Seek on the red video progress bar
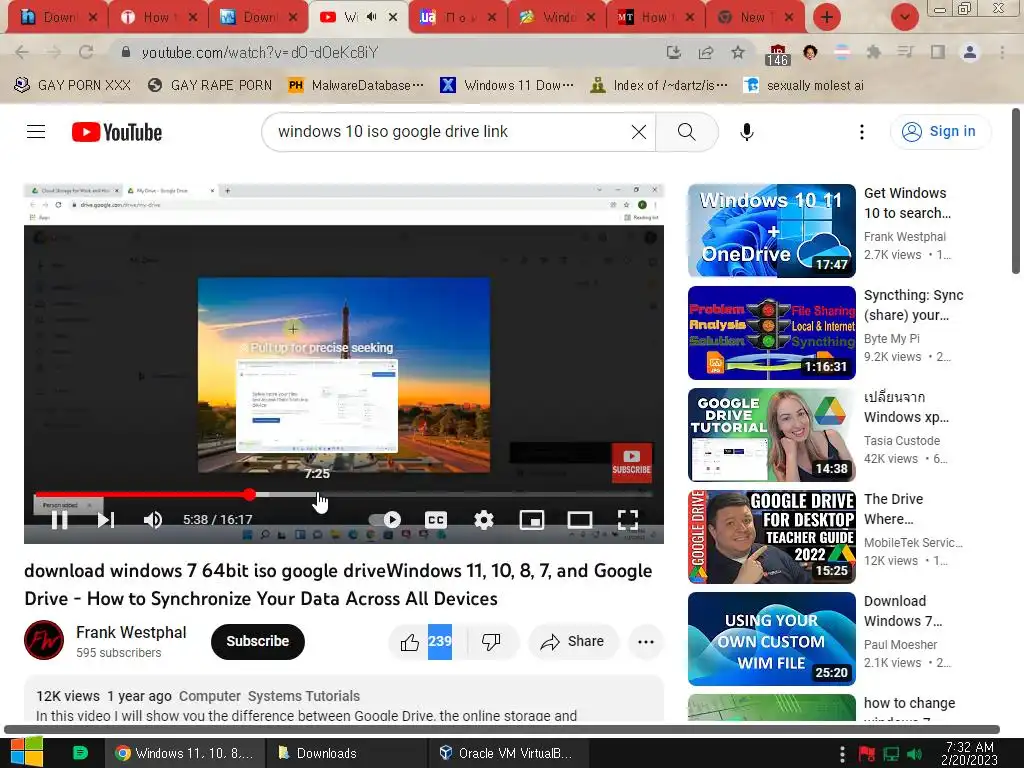 point(142,494)
